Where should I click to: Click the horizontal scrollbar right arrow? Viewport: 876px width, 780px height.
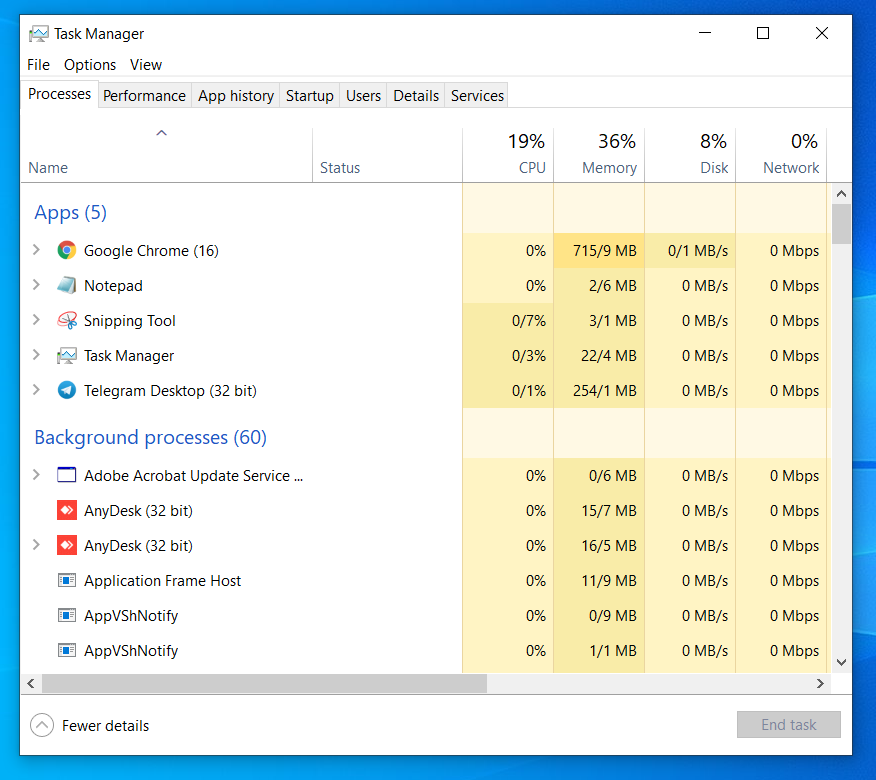tap(821, 684)
